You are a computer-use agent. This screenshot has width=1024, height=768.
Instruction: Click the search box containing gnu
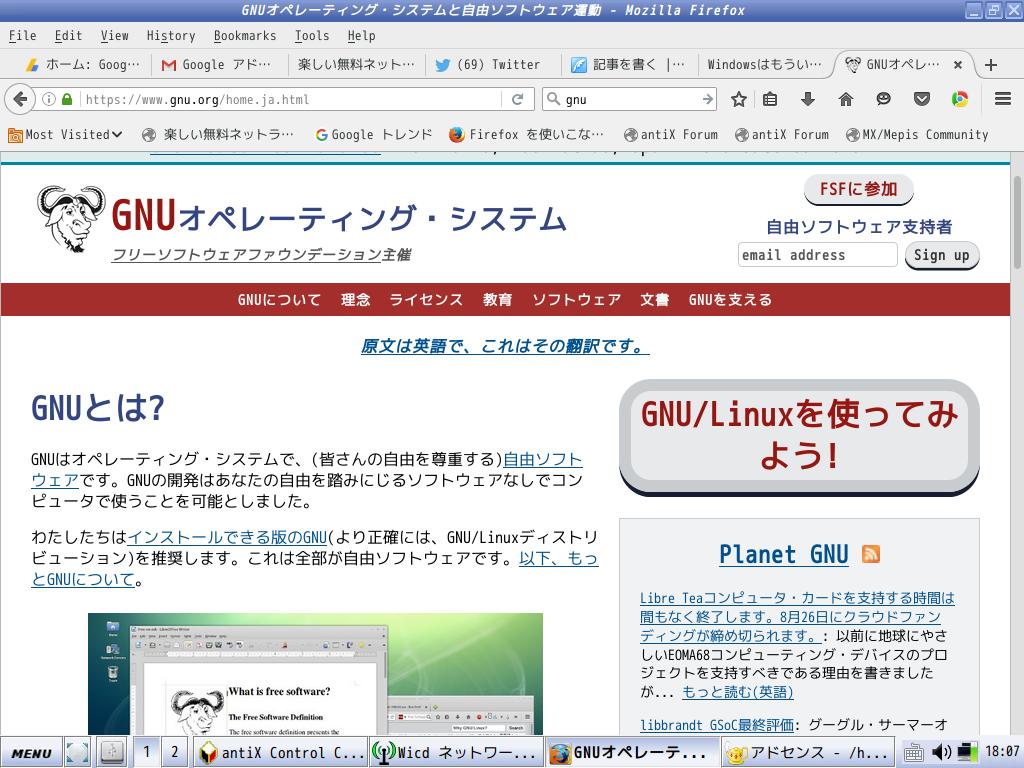pos(630,99)
